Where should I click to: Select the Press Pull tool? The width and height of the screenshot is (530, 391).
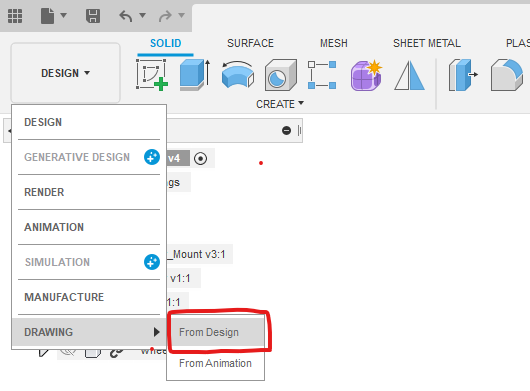coord(463,75)
